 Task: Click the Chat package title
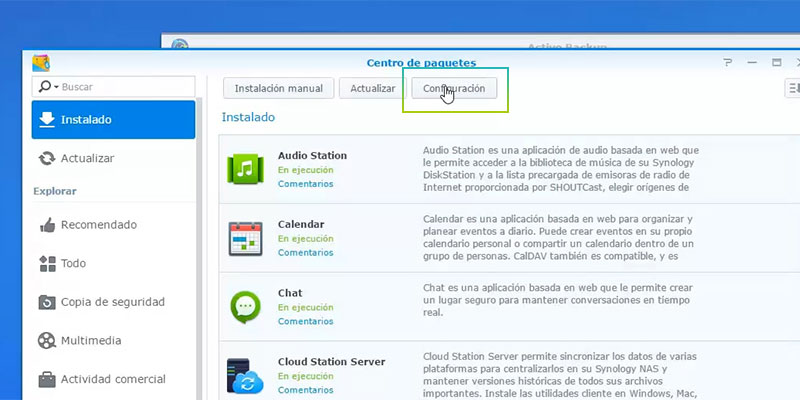tap(290, 293)
